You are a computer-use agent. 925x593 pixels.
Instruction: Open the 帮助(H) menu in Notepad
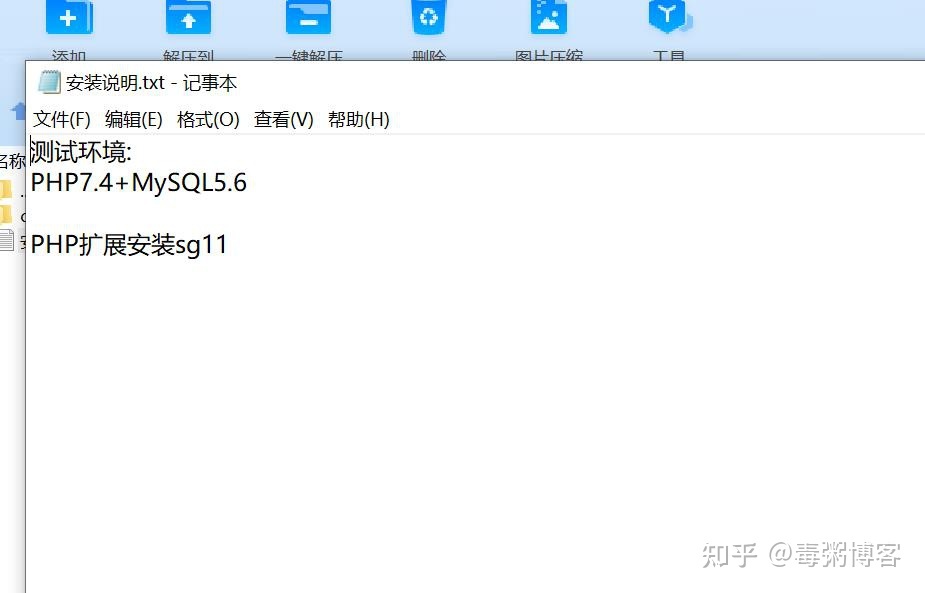click(359, 119)
